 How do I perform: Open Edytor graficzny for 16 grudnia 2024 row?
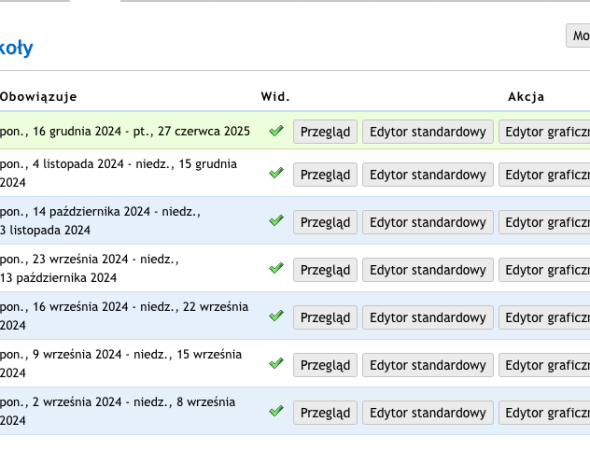(x=544, y=132)
